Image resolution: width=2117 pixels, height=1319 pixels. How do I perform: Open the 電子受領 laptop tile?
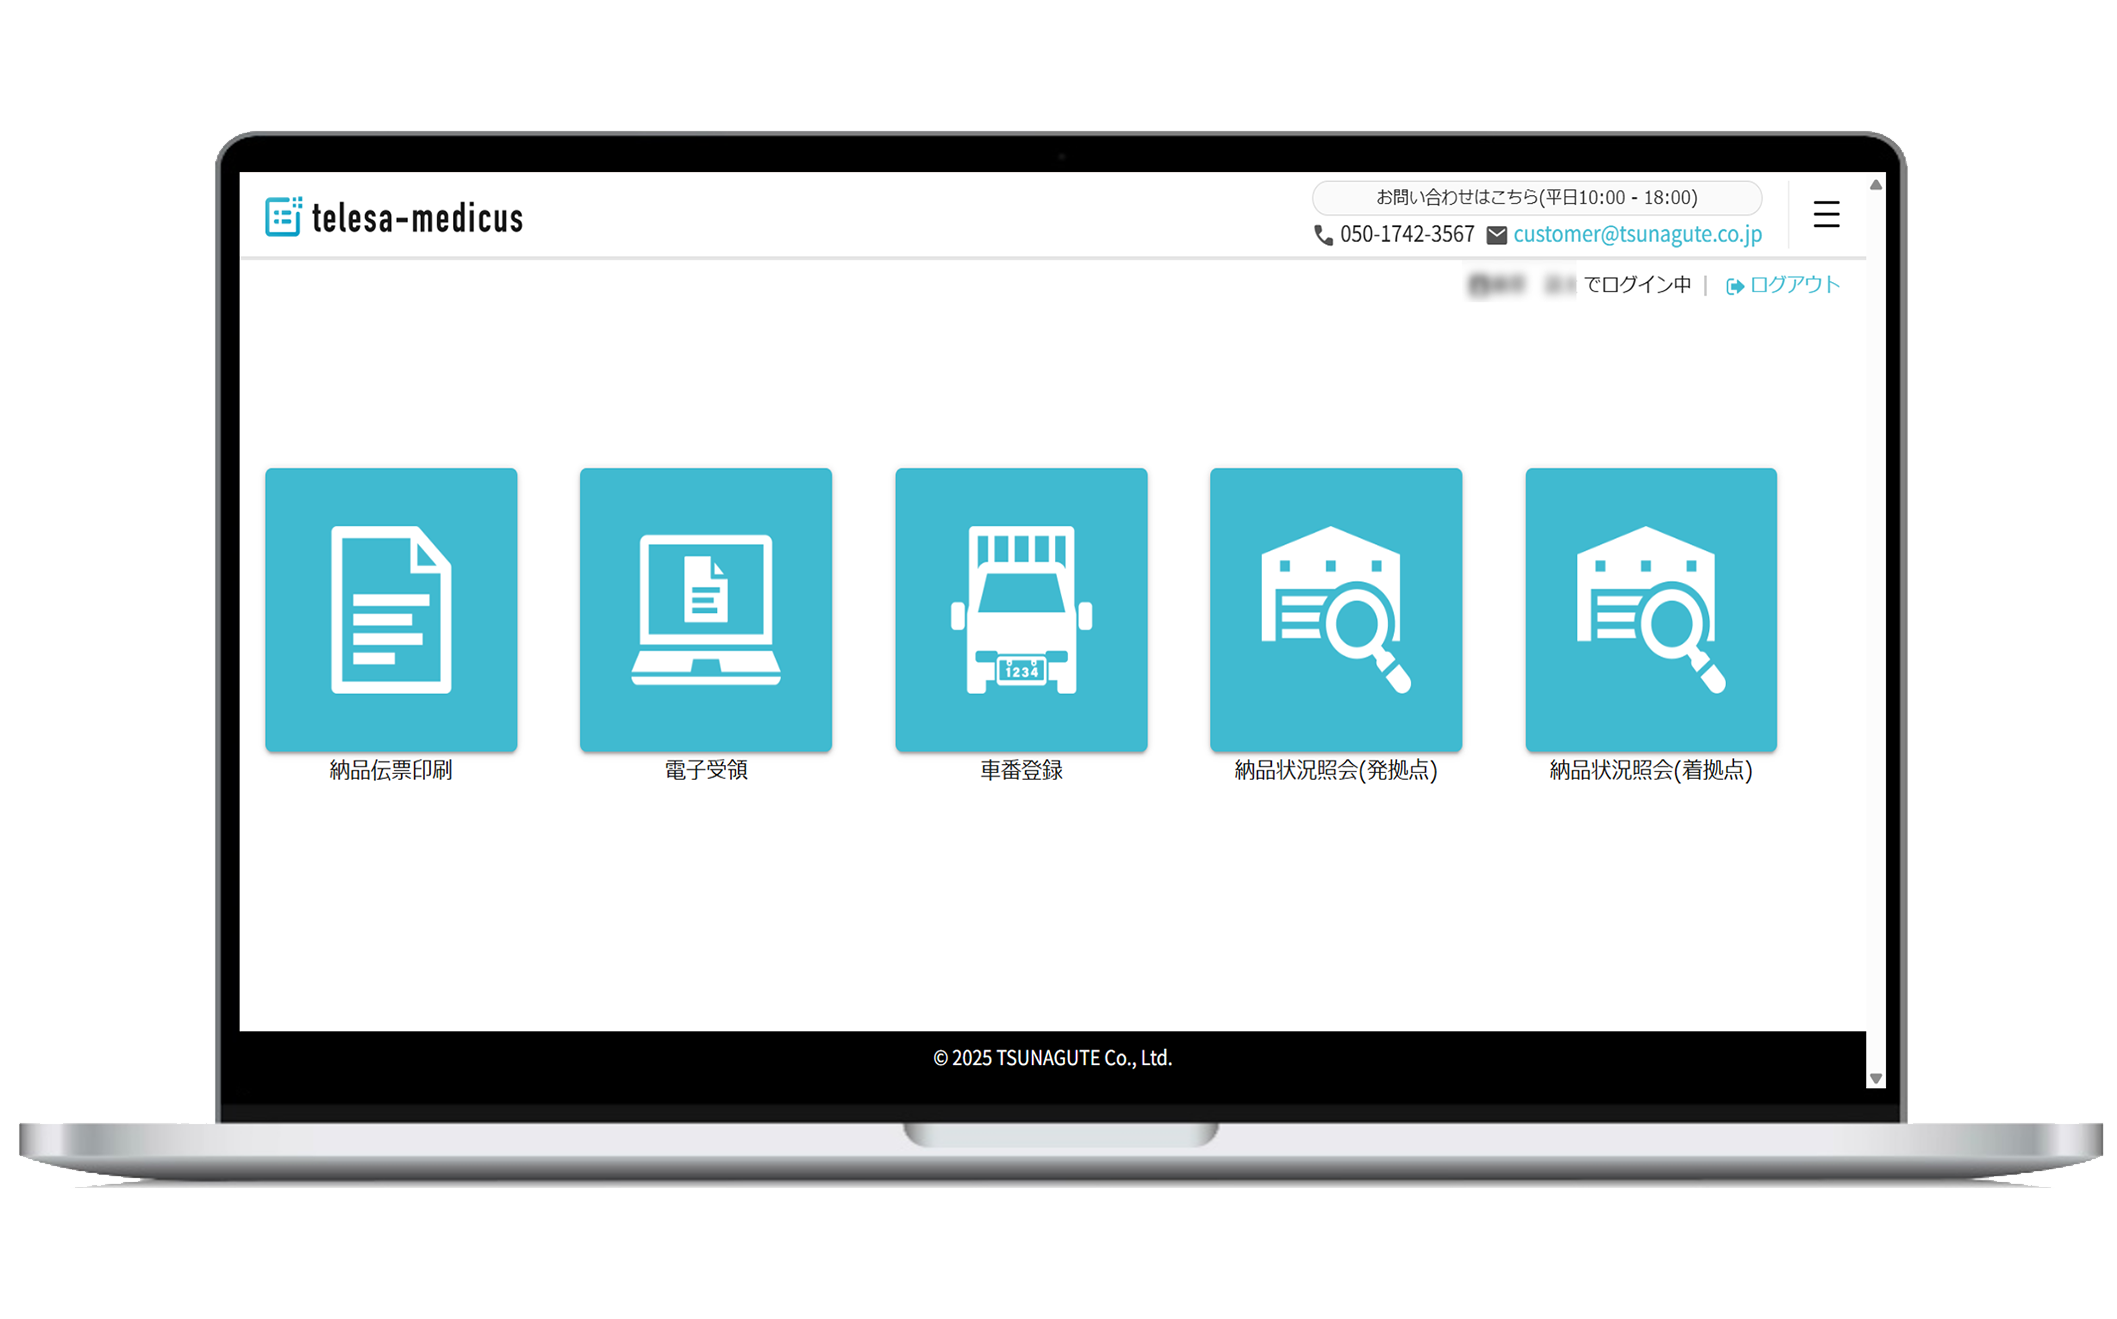coord(705,609)
